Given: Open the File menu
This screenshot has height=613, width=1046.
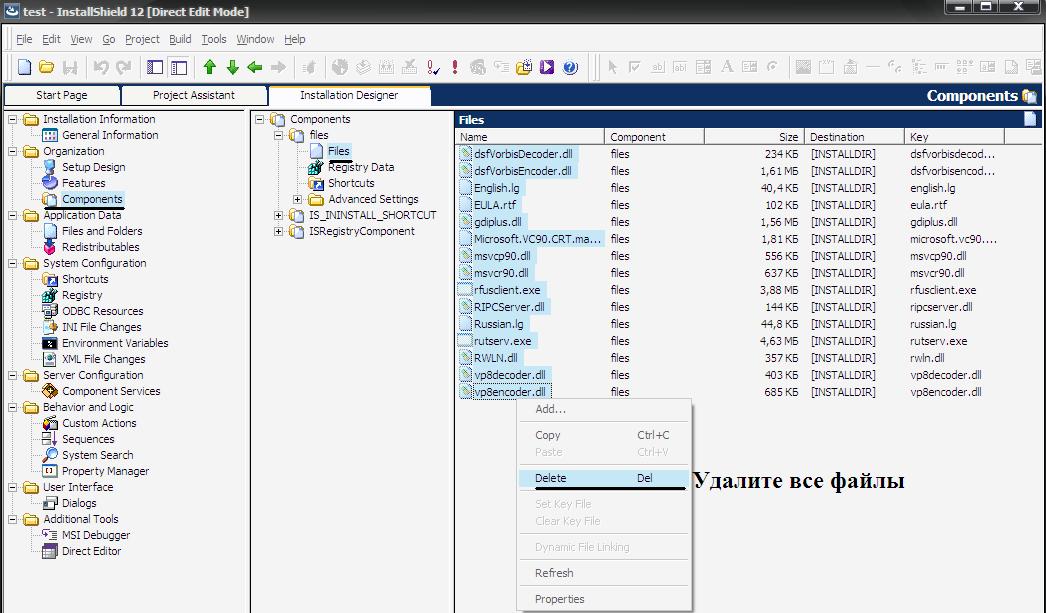Looking at the screenshot, I should pyautogui.click(x=24, y=39).
